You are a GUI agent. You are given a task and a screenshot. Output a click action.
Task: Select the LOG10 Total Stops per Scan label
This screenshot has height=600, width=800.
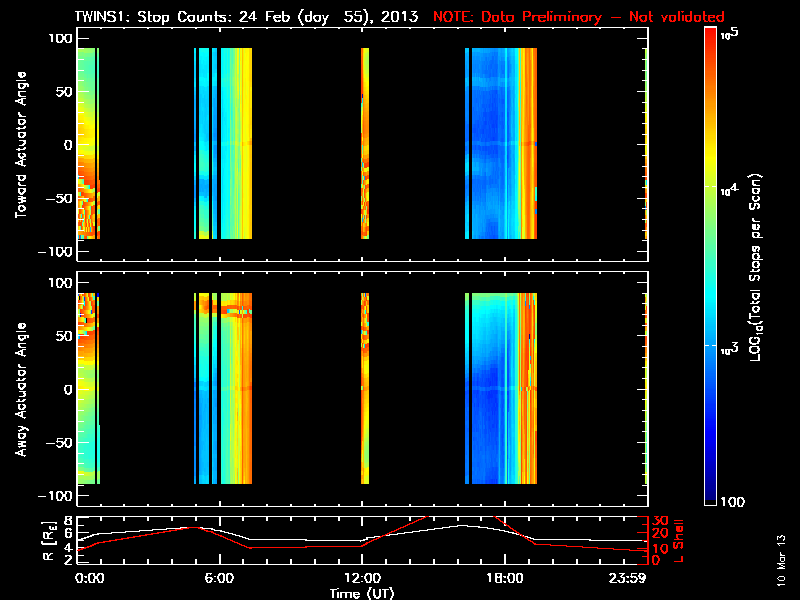point(759,264)
